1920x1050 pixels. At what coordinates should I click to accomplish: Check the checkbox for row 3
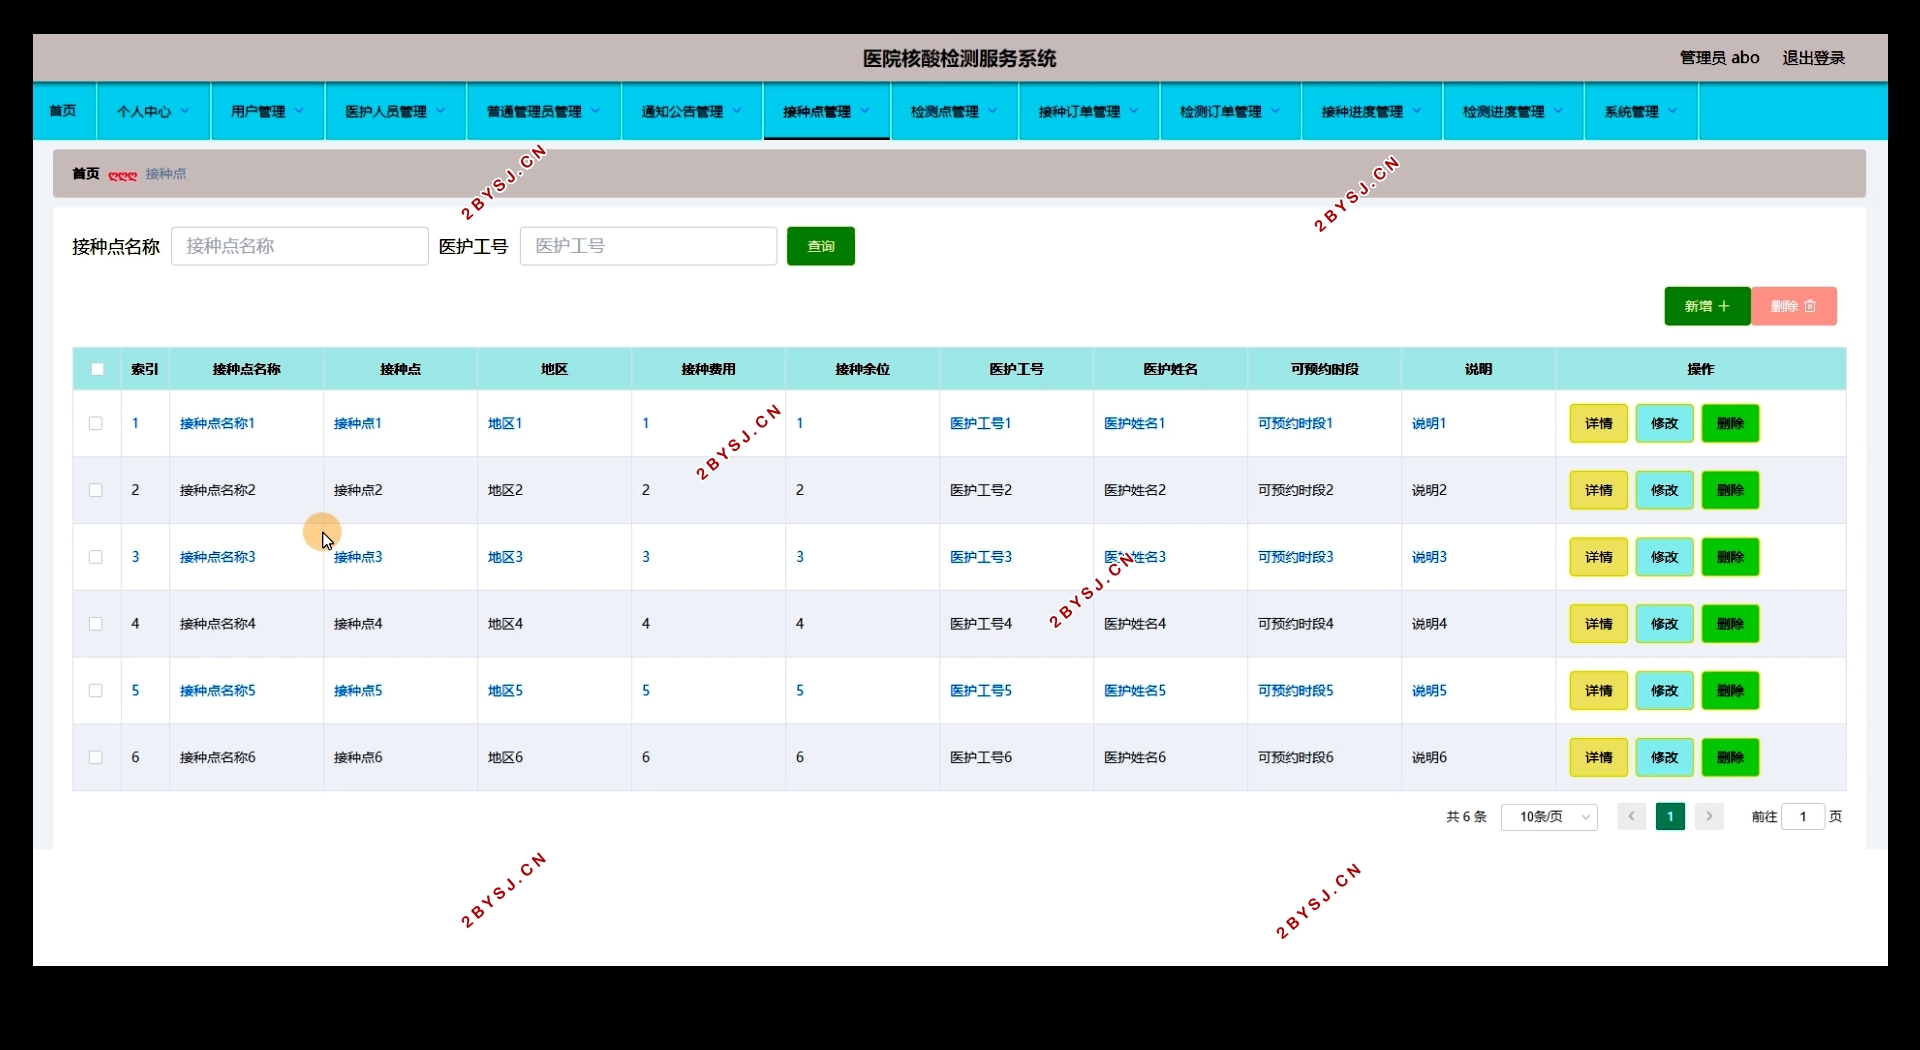click(x=96, y=557)
